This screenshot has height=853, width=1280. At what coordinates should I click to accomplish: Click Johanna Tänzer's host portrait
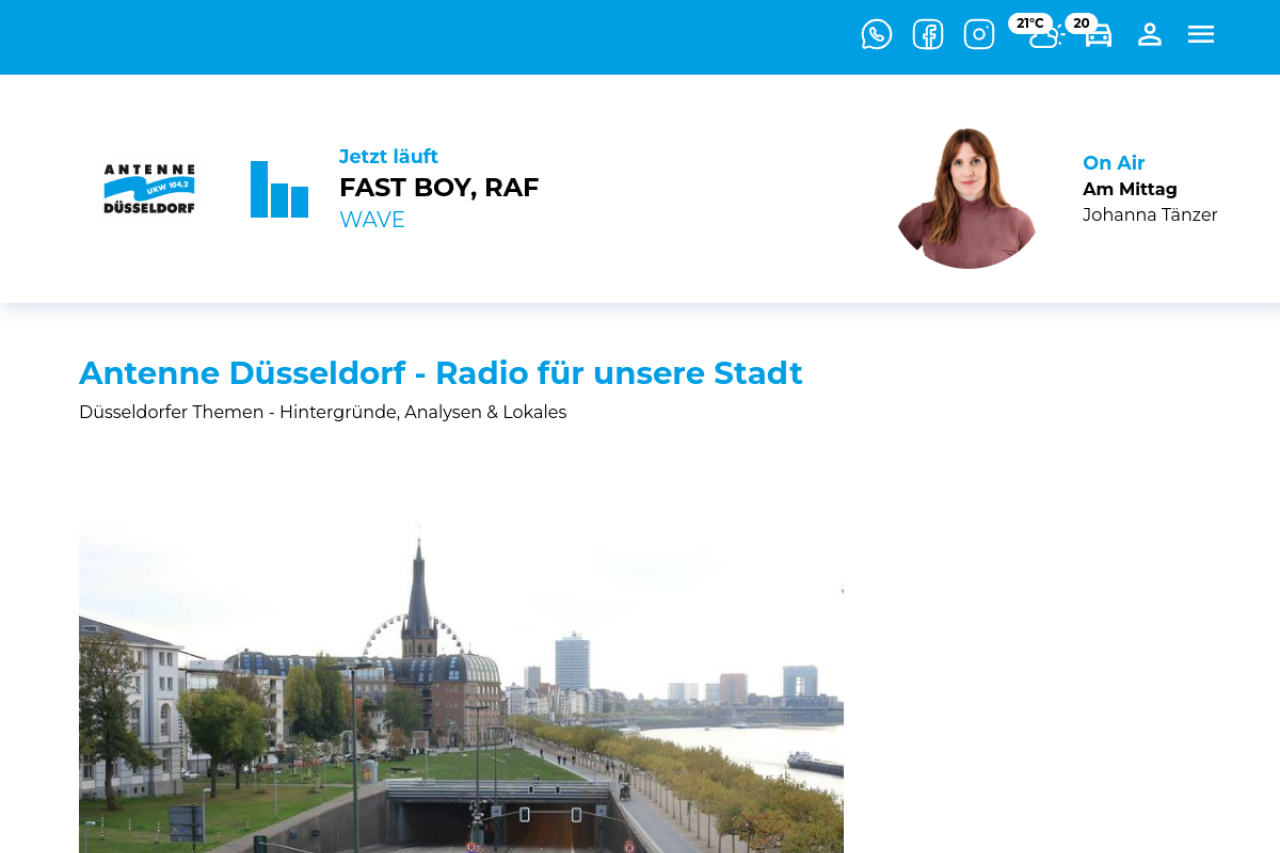pyautogui.click(x=967, y=197)
